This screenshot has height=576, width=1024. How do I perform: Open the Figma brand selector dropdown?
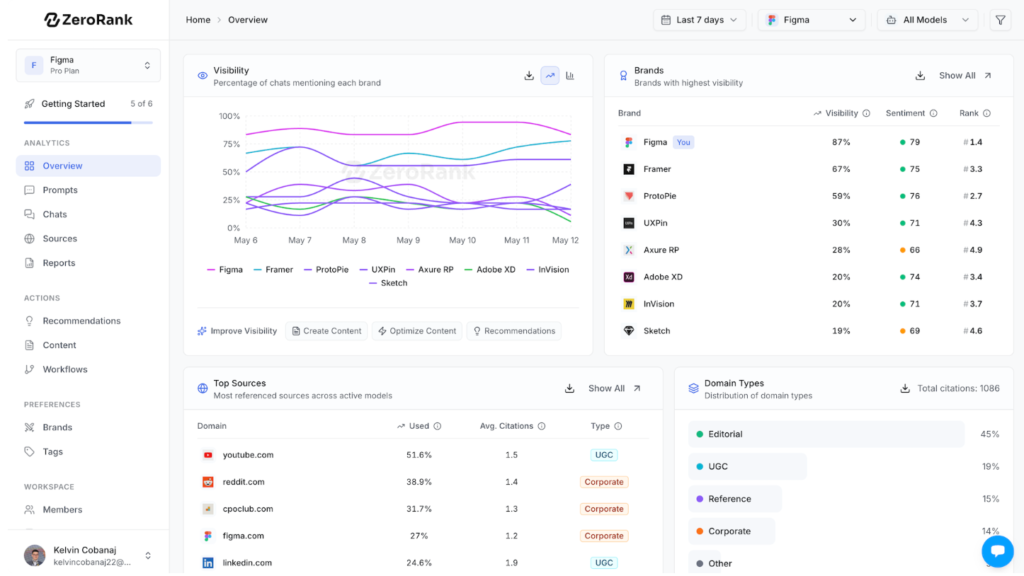[811, 20]
